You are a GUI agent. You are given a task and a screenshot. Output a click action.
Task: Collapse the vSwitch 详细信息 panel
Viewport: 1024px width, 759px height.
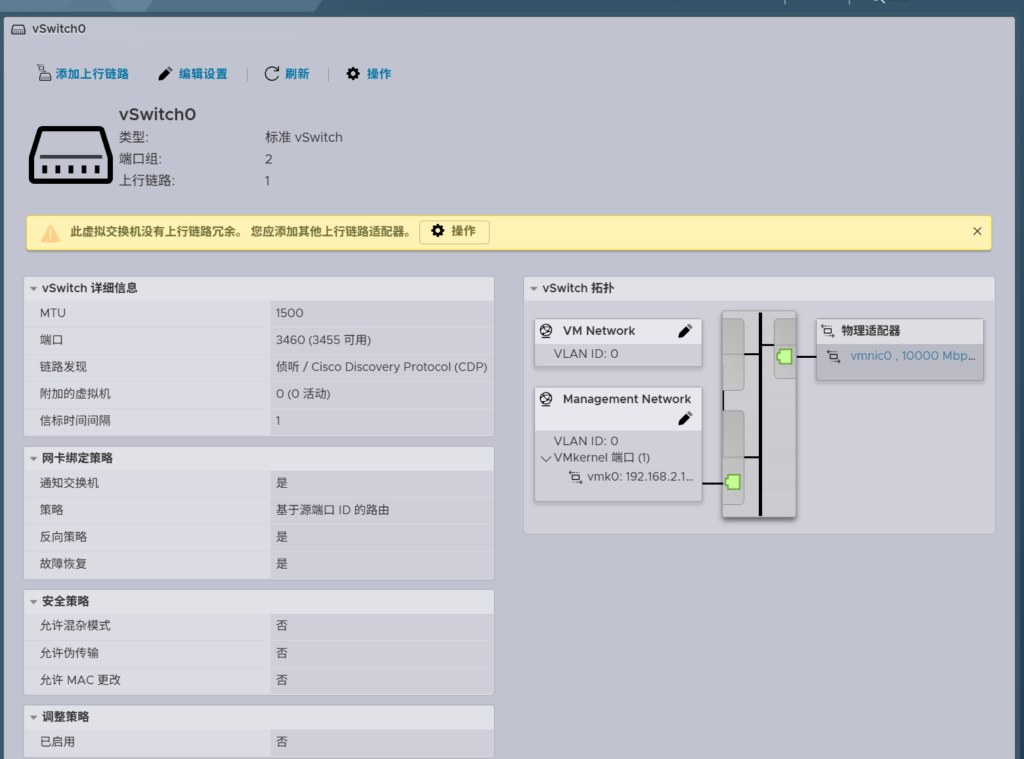pos(34,288)
